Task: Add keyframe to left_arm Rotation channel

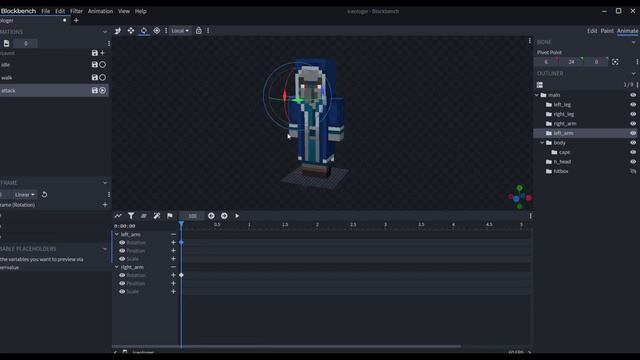Action: tap(173, 242)
